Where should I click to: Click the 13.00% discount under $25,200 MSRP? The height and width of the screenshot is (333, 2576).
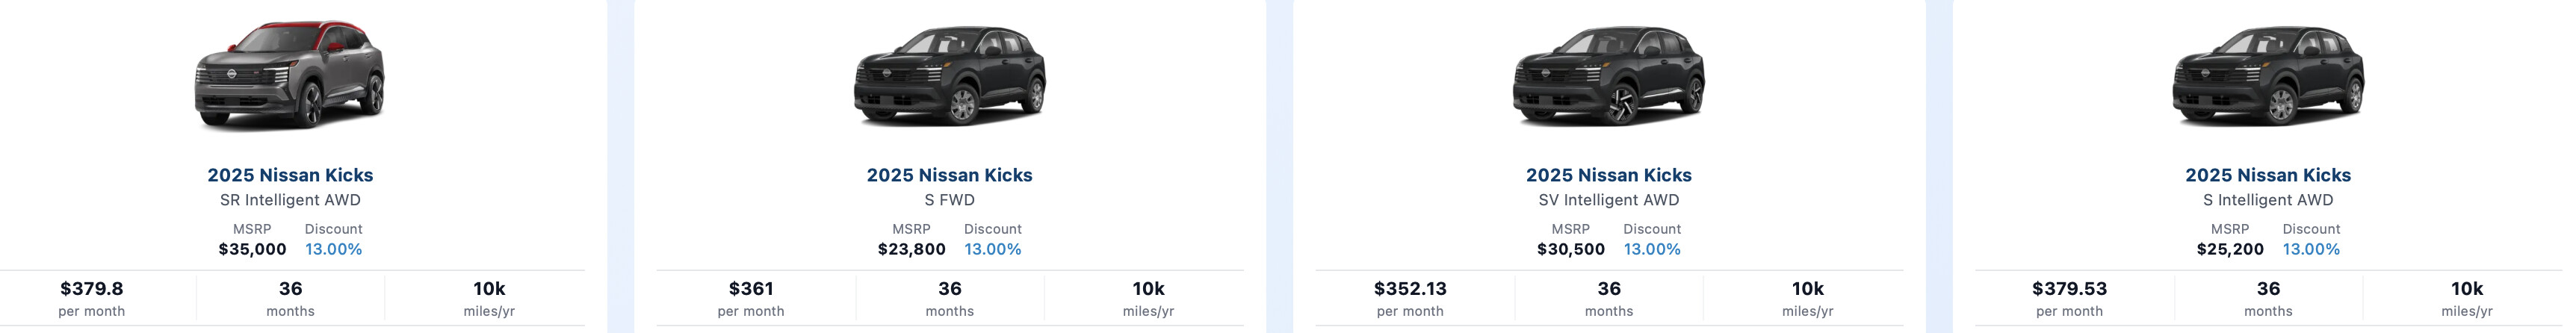[x=2310, y=249]
